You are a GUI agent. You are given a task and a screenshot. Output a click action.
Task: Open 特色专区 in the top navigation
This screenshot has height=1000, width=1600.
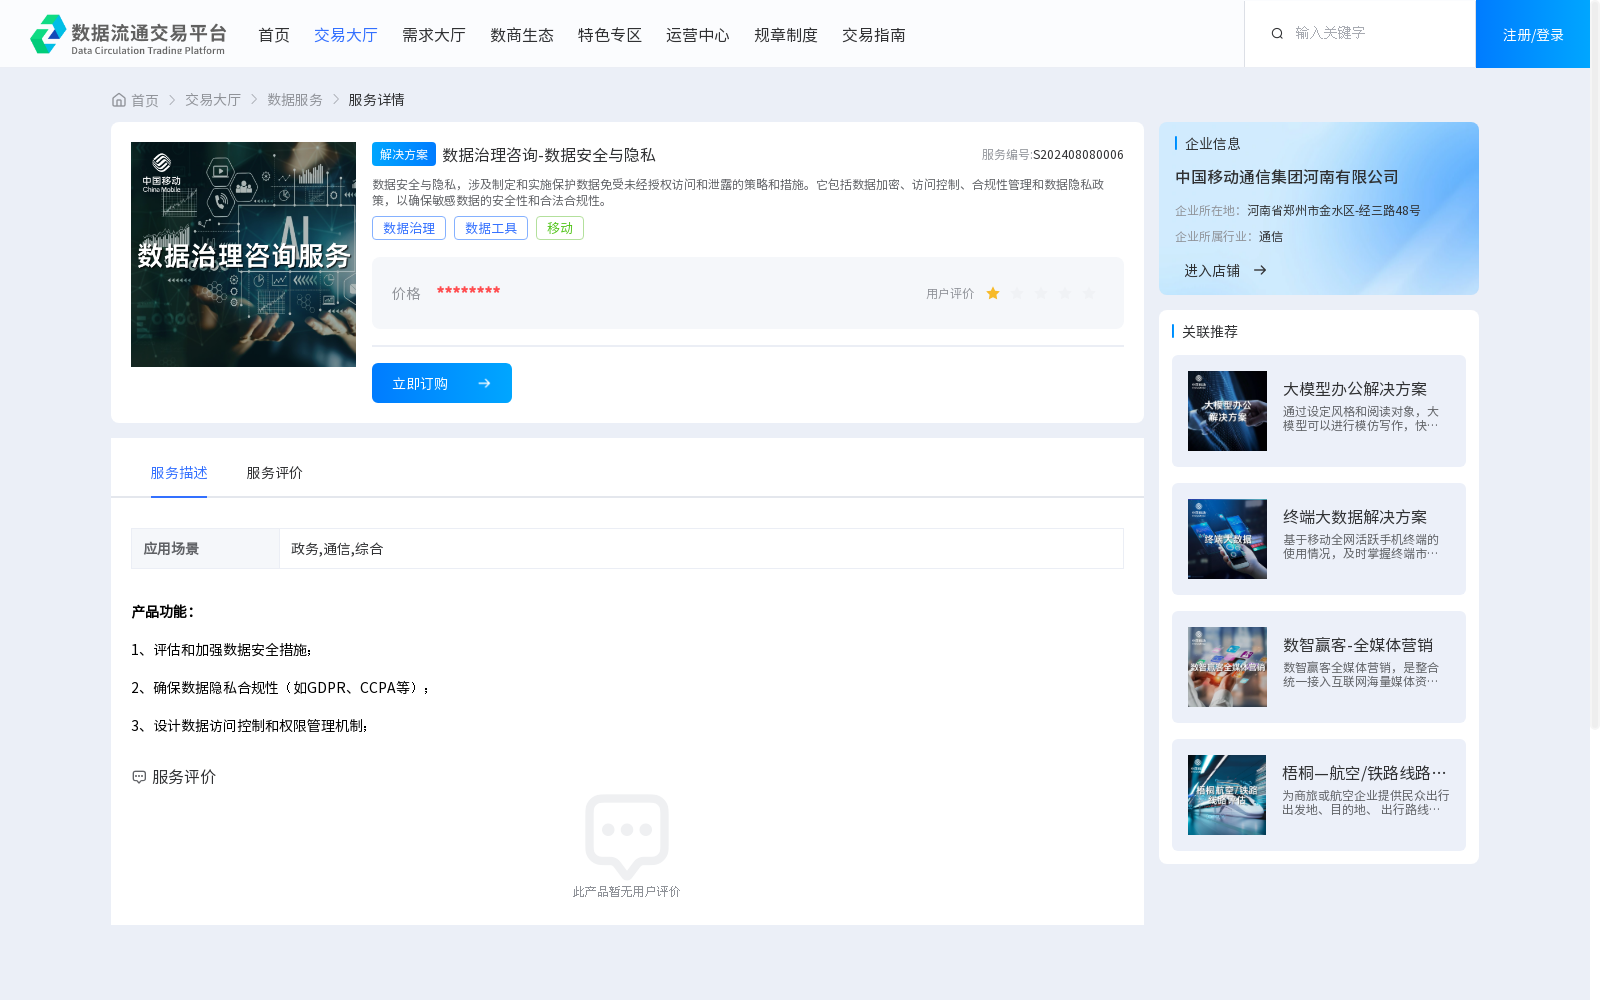coord(610,35)
